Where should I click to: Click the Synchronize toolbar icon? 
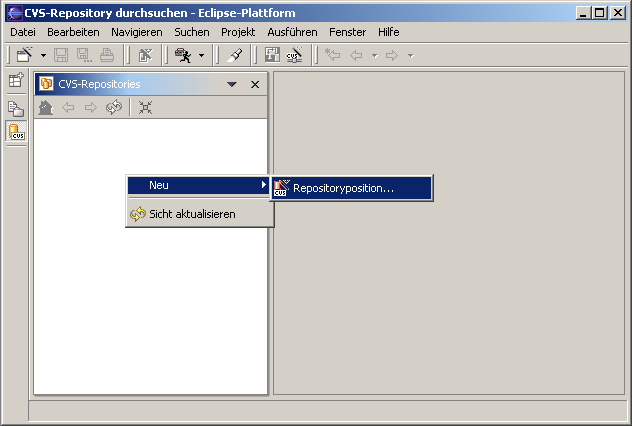pyautogui.click(x=272, y=55)
